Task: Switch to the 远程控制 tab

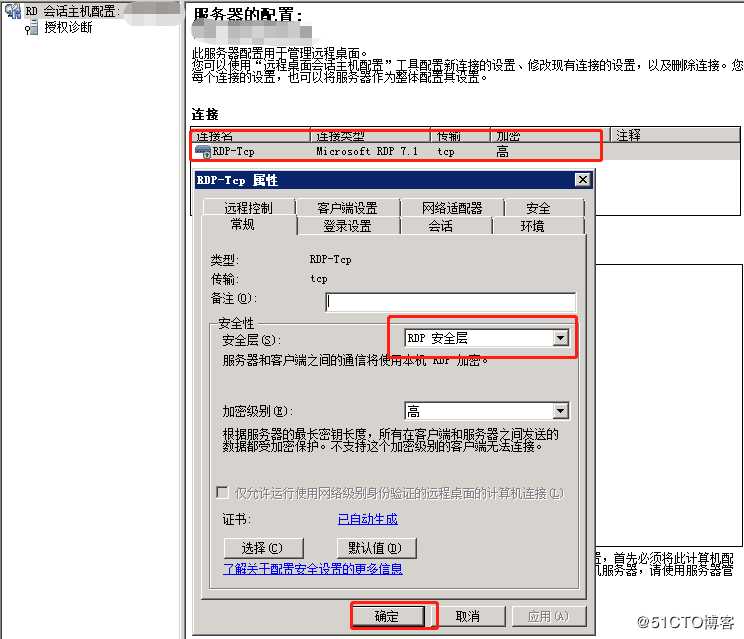Action: 249,208
